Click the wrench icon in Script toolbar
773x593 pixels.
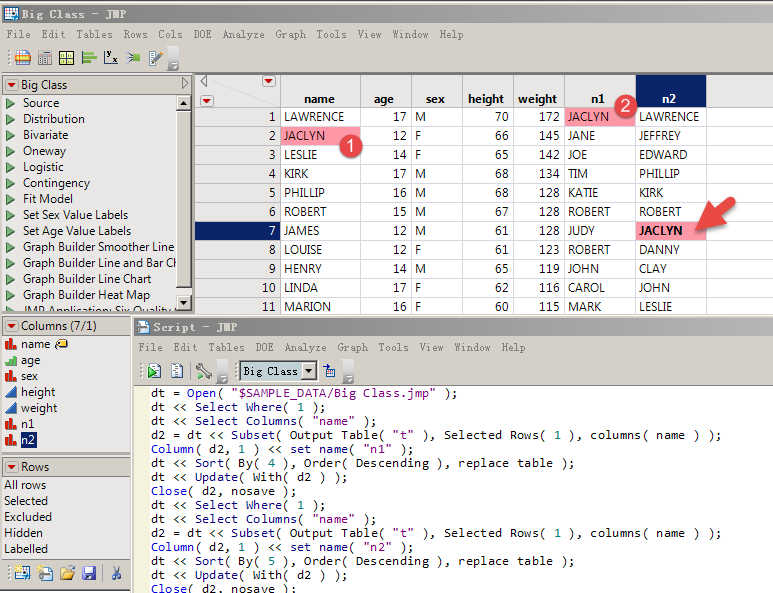(x=204, y=371)
